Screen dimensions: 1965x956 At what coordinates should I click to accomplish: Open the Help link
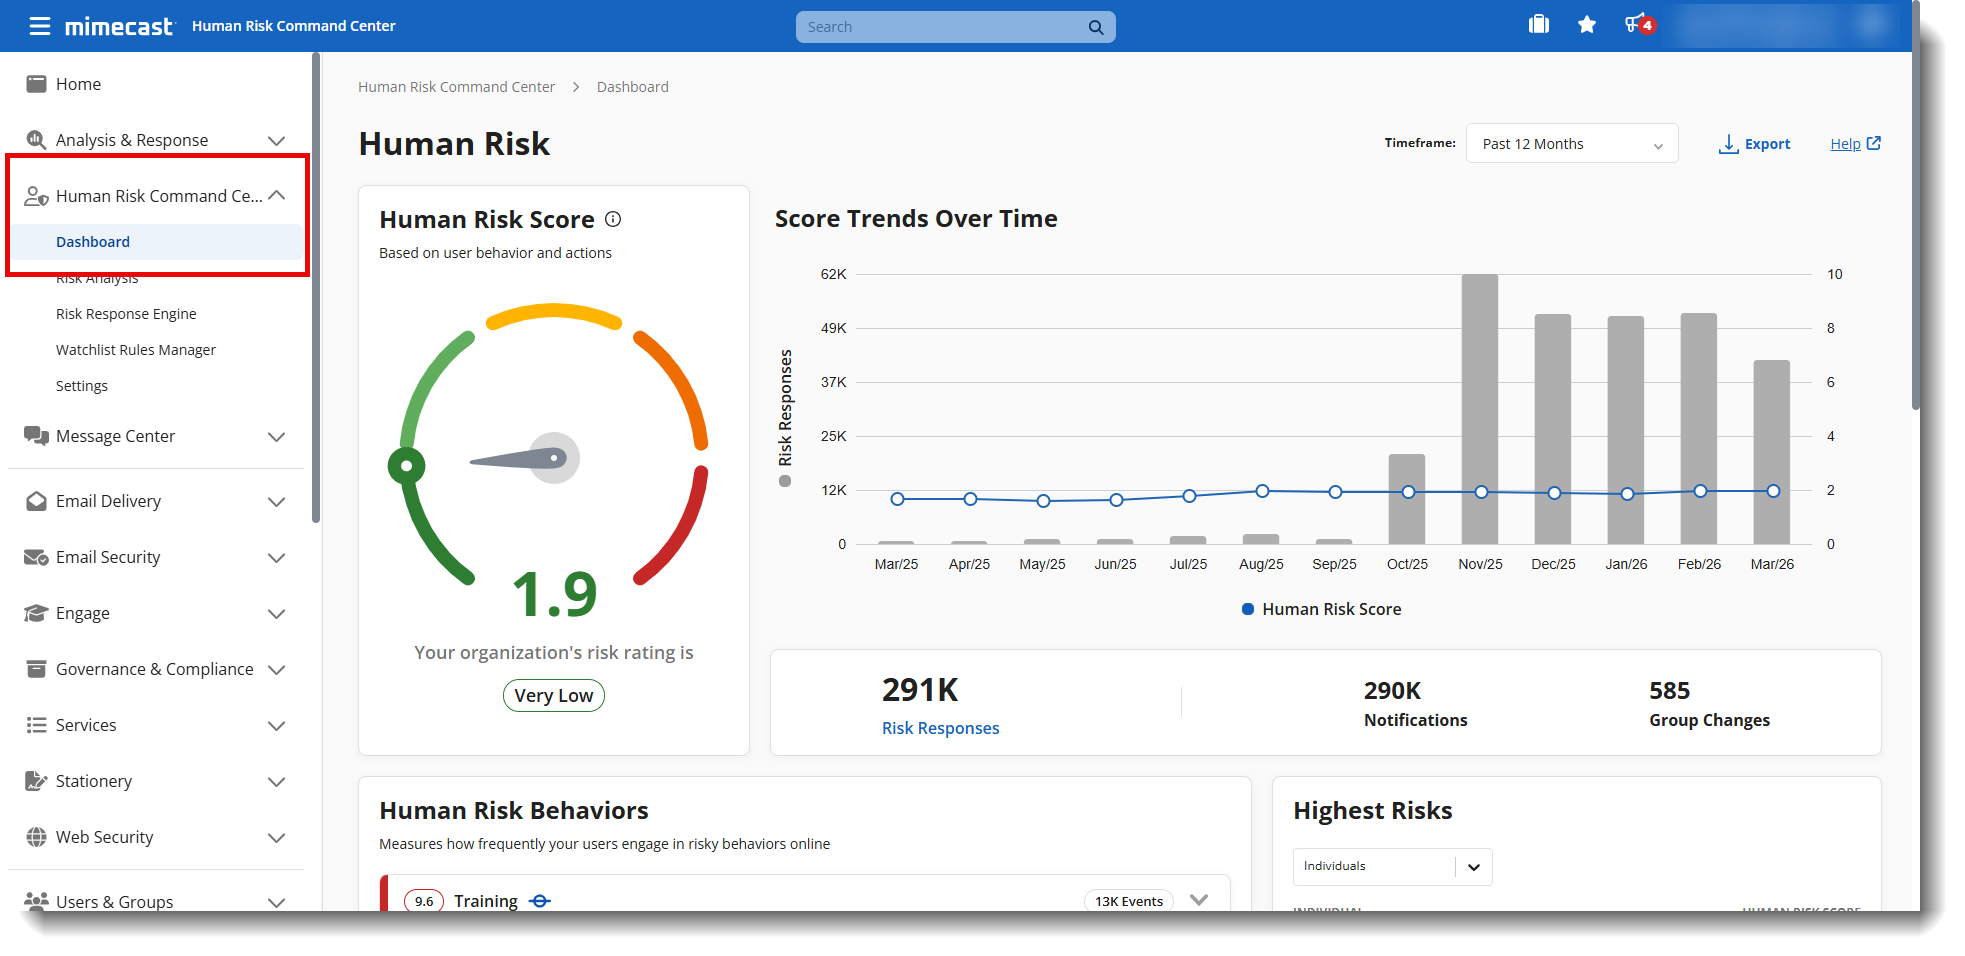1845,144
